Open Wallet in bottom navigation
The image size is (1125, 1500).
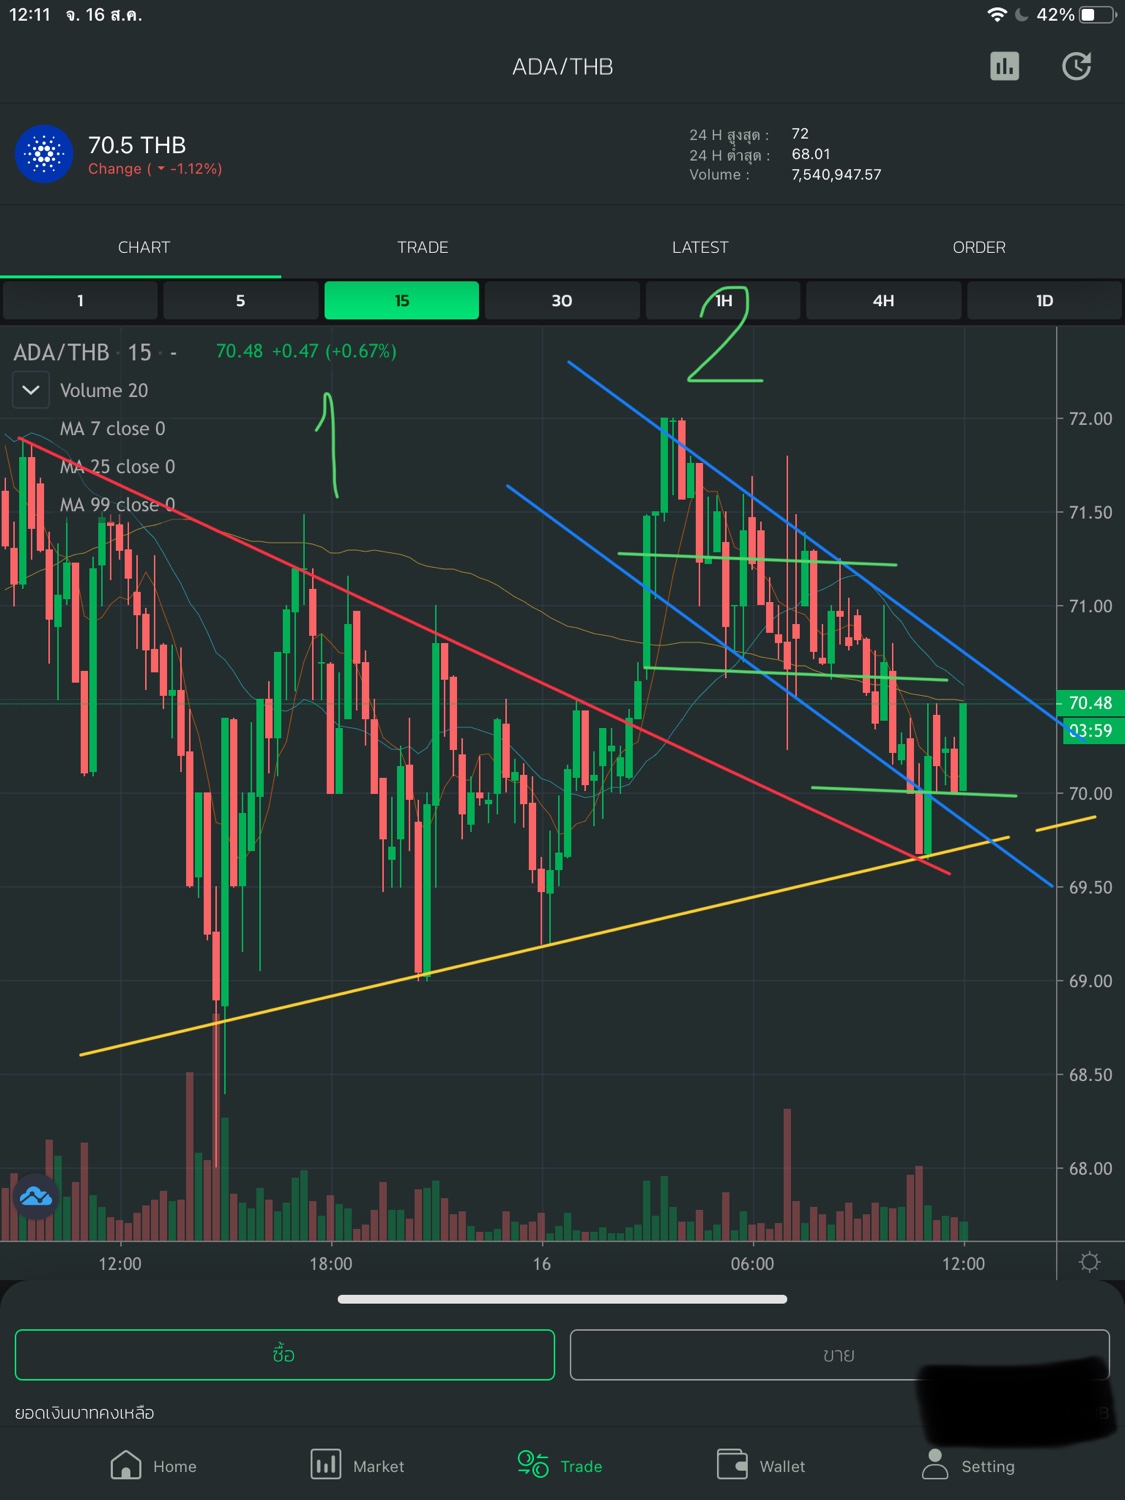pos(761,1465)
